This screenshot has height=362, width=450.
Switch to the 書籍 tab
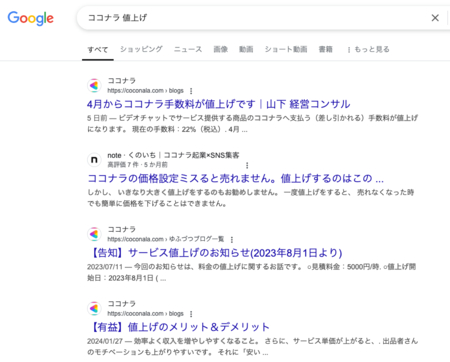325,49
